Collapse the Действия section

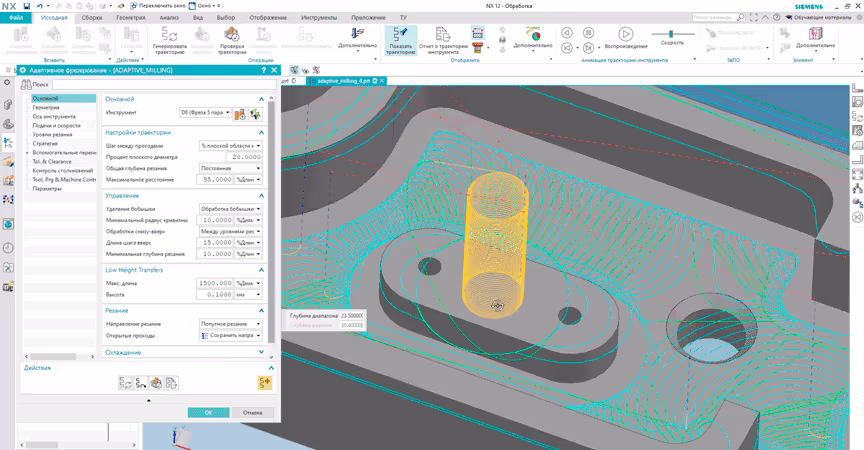271,367
